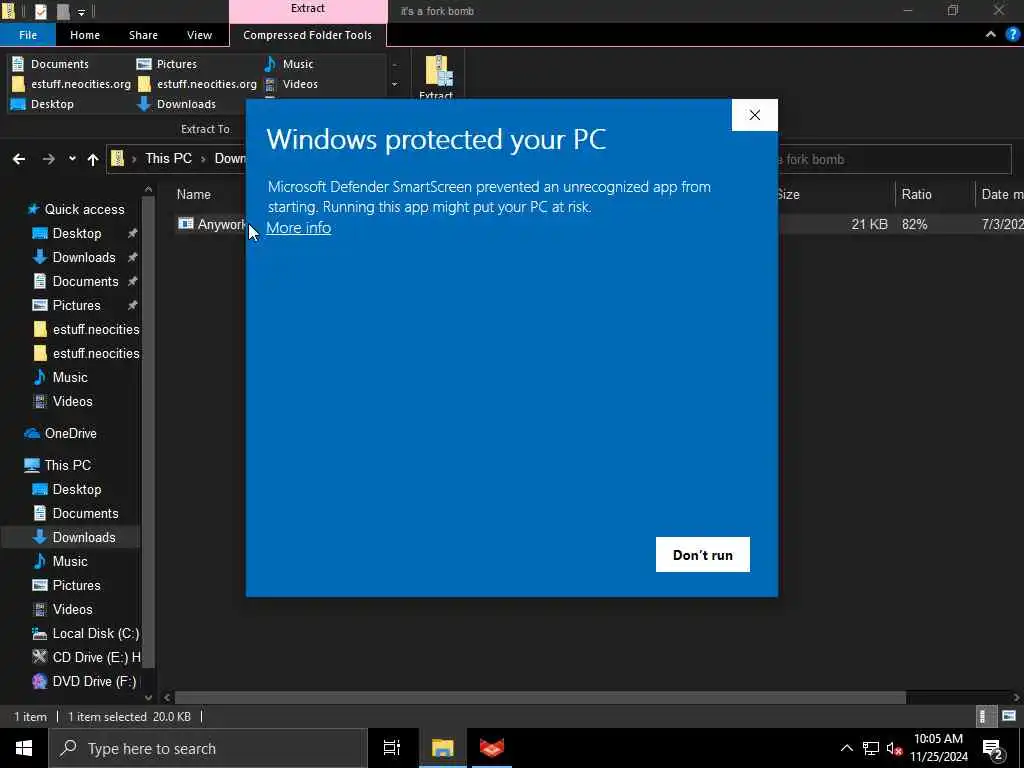Expand Quick access in navigation pane
Viewport: 1024px width, 768px height.
click(84, 209)
